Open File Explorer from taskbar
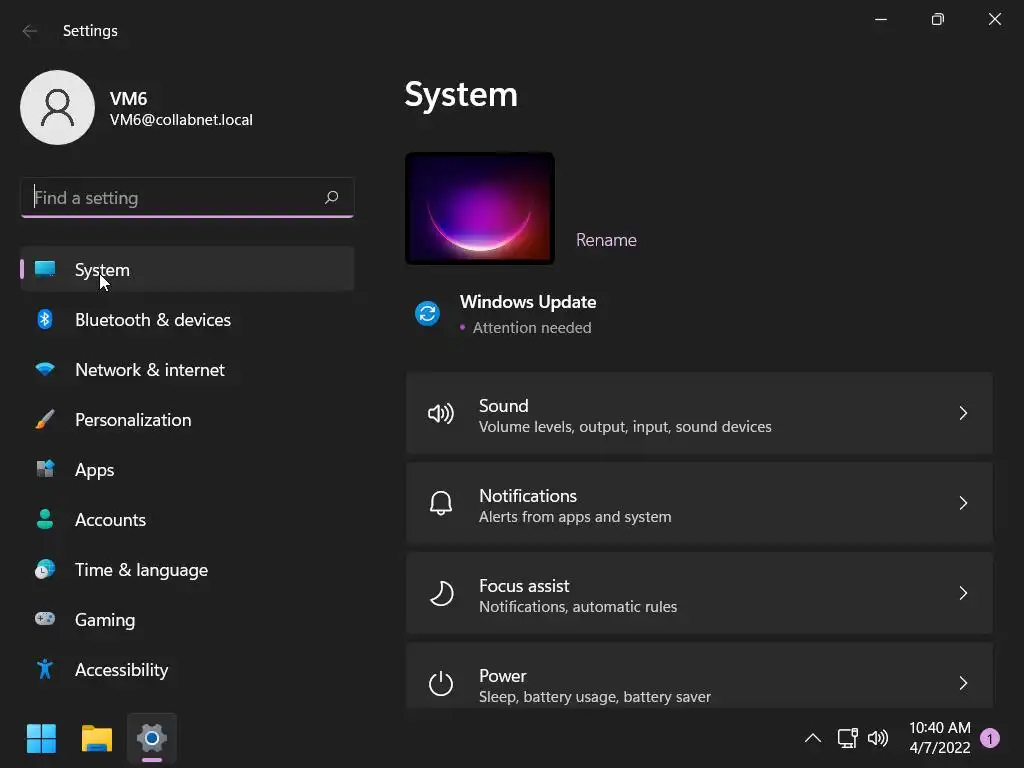Image resolution: width=1024 pixels, height=768 pixels. click(x=97, y=739)
